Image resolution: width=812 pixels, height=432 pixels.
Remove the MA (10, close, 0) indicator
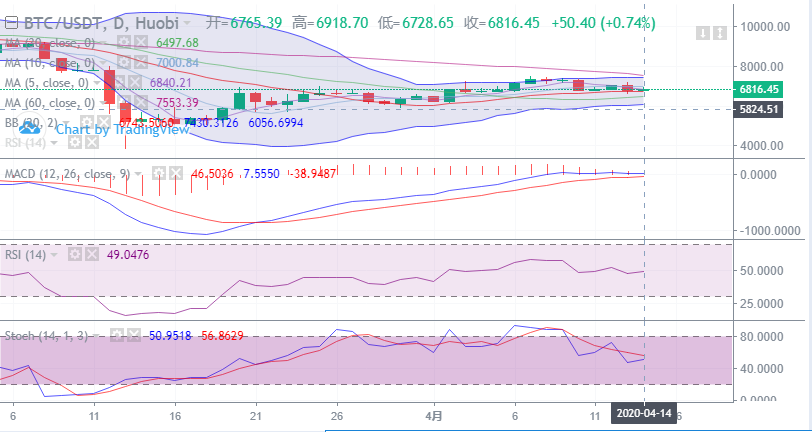[x=141, y=63]
